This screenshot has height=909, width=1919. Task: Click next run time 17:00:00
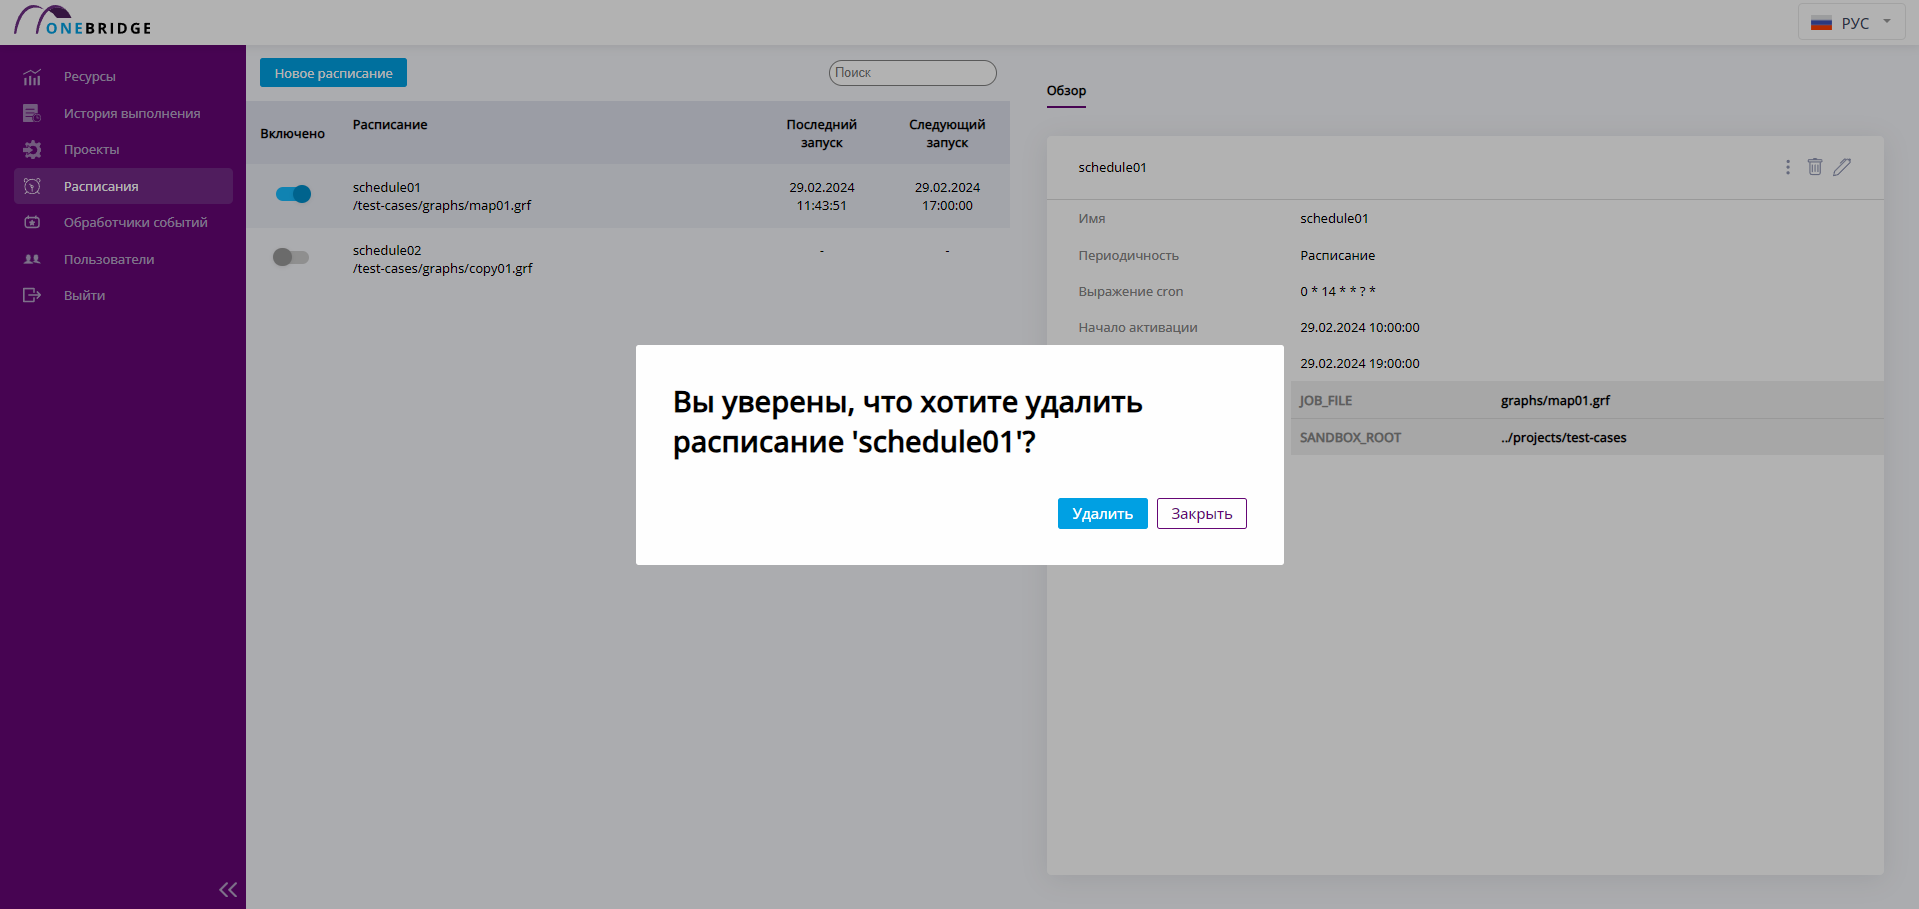coord(947,205)
